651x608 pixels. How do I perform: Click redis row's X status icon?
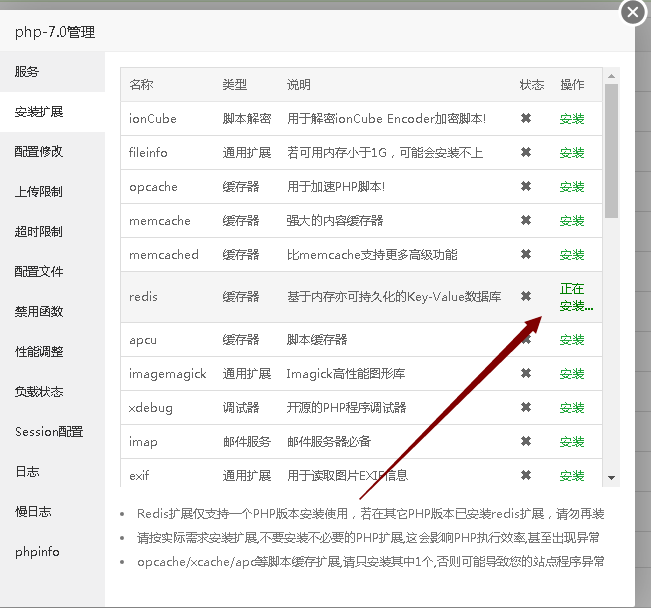(x=526, y=297)
